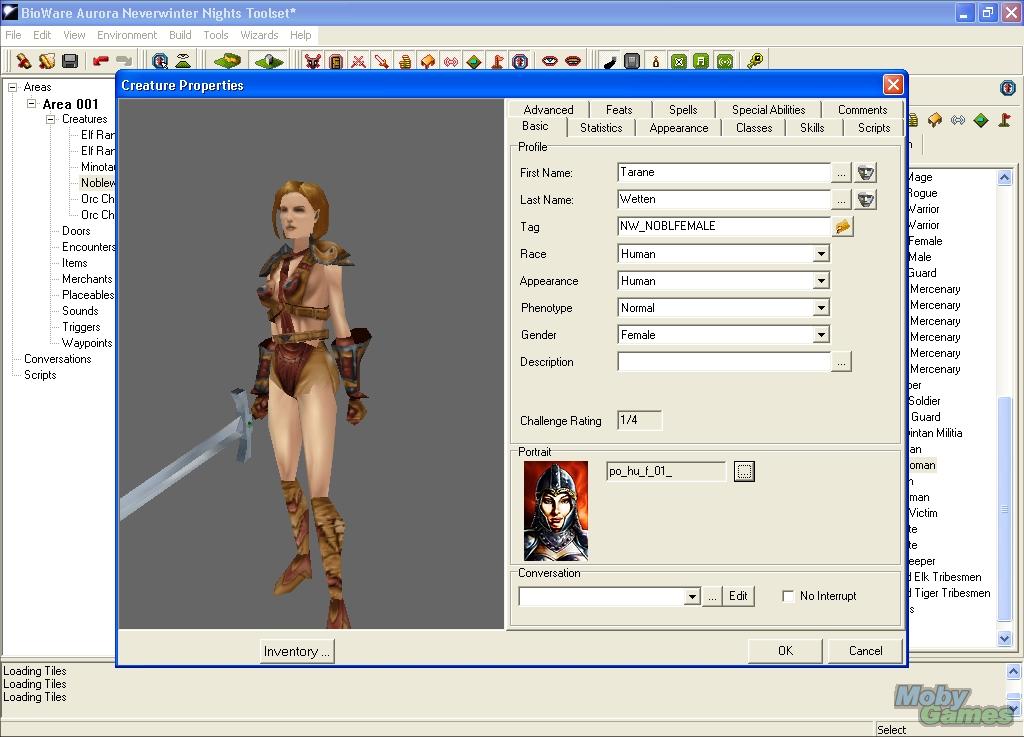Open the Feats tab
Viewport: 1024px width, 737px height.
619,110
